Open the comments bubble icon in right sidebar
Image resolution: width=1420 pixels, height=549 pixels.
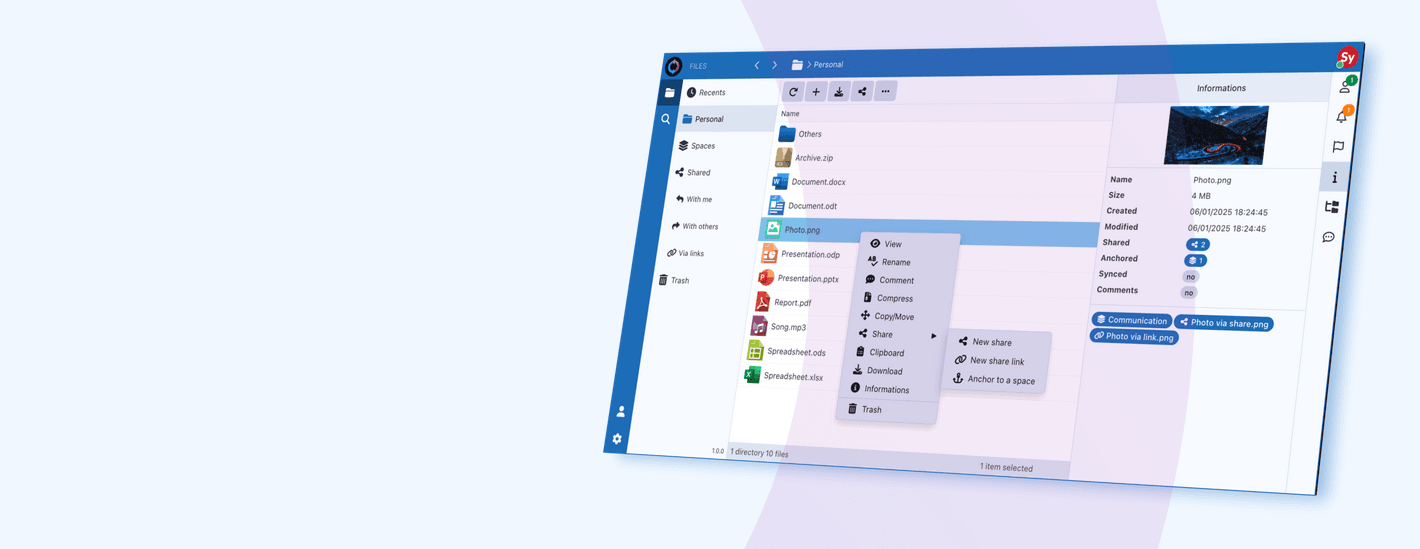(1328, 237)
